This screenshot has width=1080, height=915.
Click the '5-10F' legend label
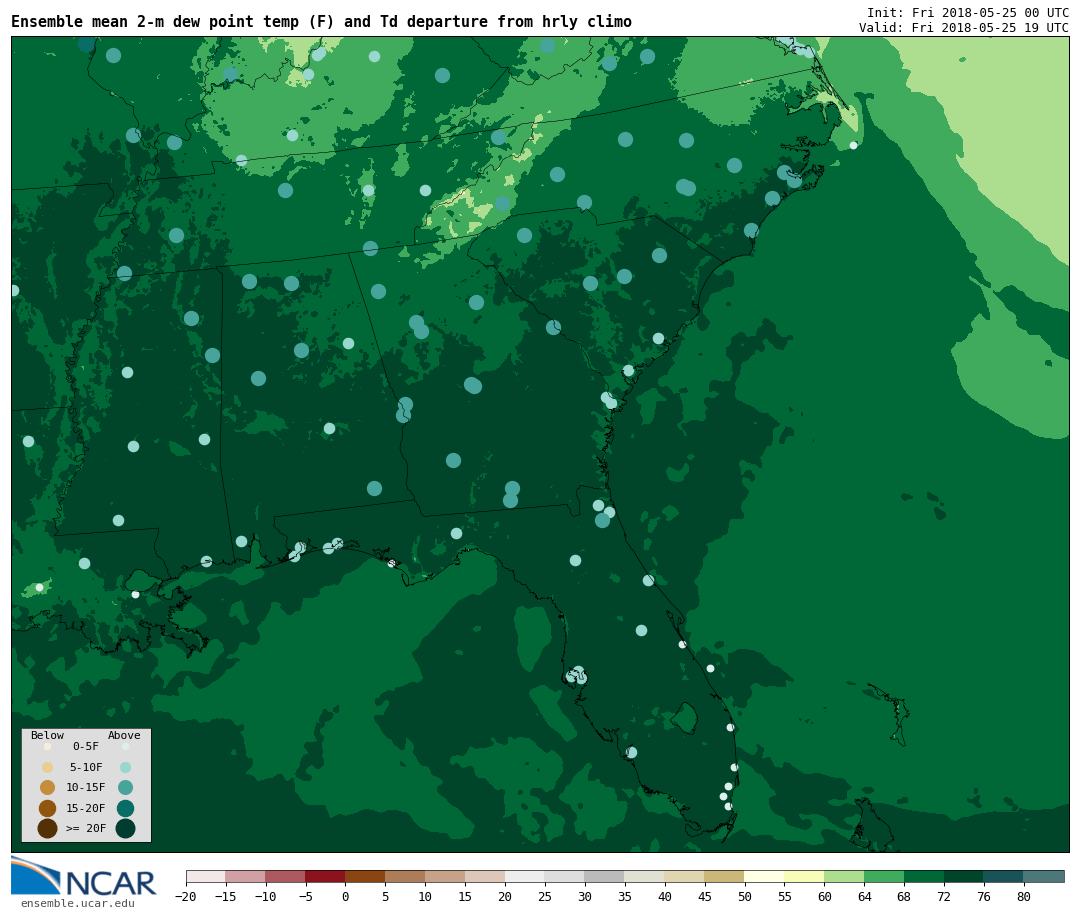[86, 767]
